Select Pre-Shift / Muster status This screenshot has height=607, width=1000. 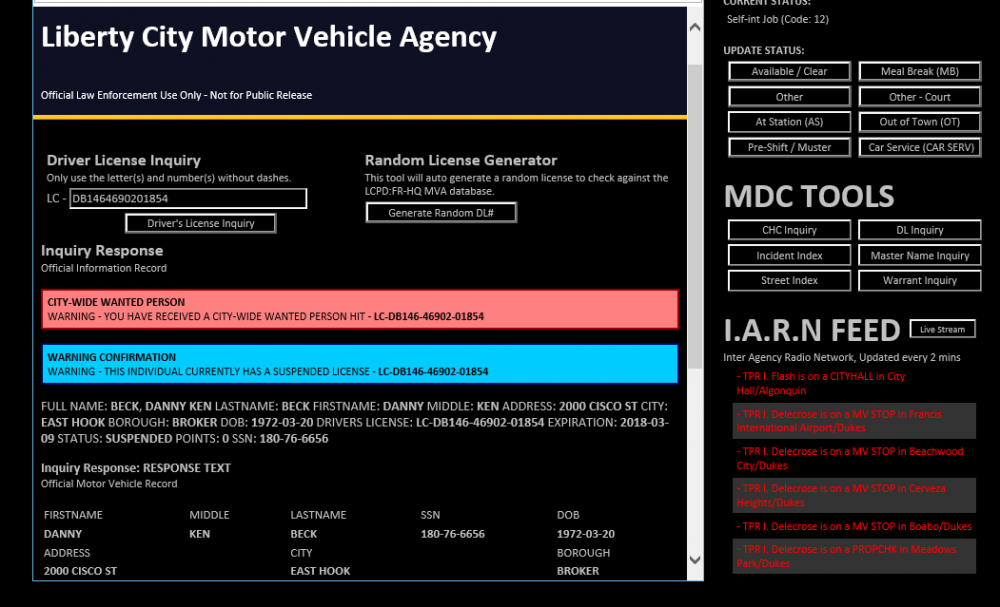(x=789, y=147)
